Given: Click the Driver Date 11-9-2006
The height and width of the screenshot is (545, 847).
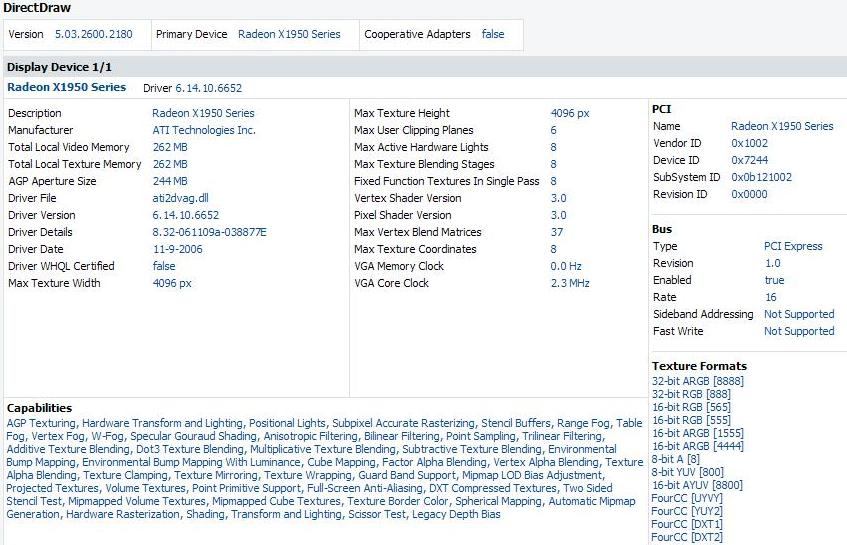Looking at the screenshot, I should (178, 249).
